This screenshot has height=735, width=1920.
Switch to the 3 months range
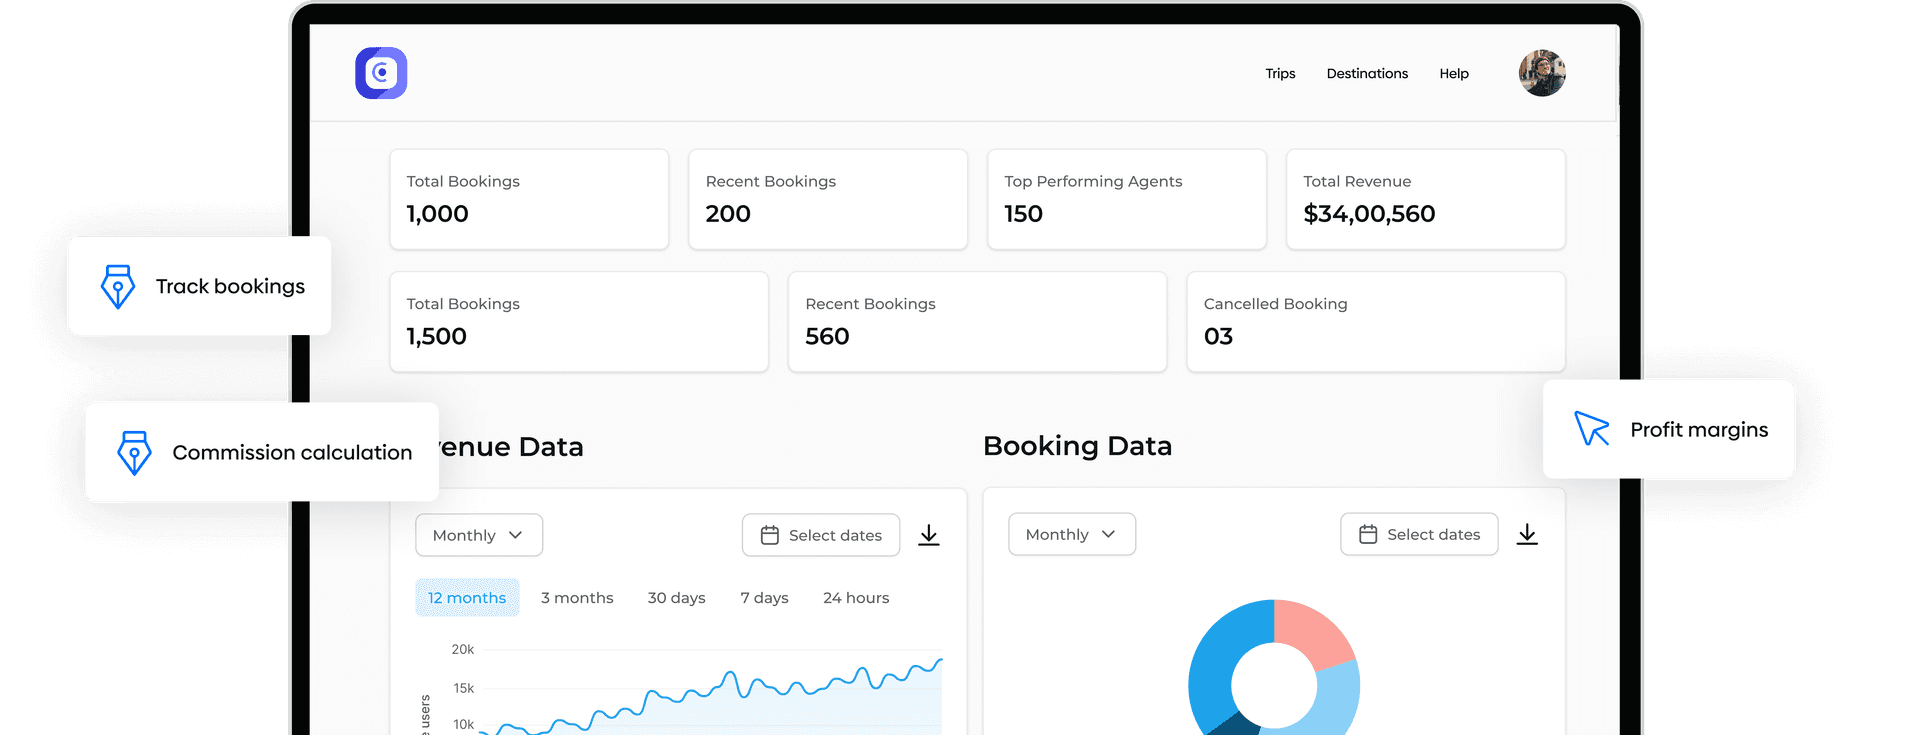[577, 597]
